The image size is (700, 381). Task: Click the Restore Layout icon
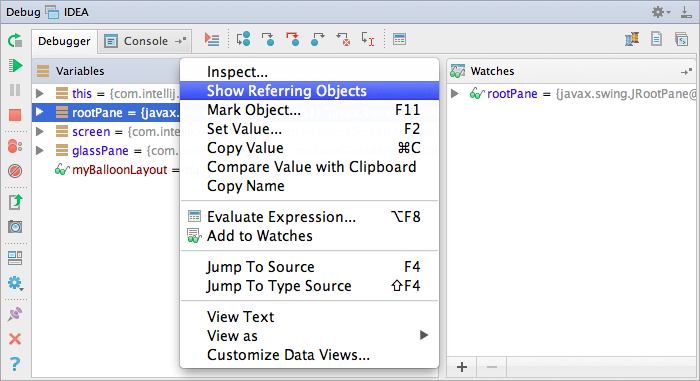(15, 258)
